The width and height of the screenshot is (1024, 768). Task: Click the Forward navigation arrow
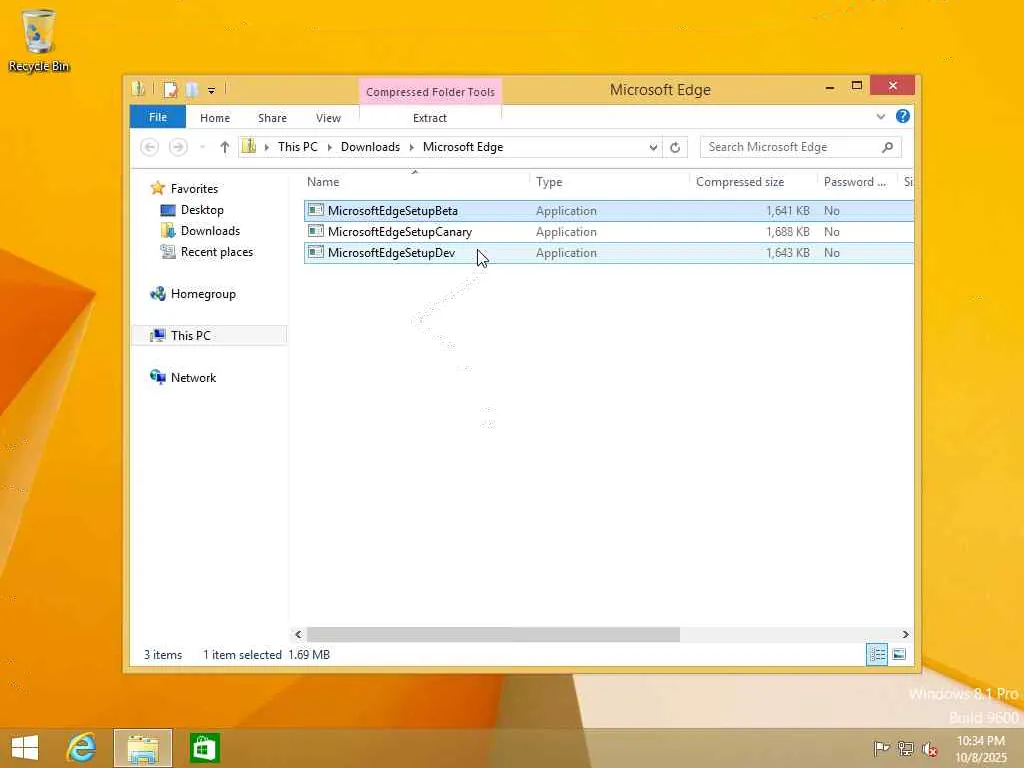[178, 147]
